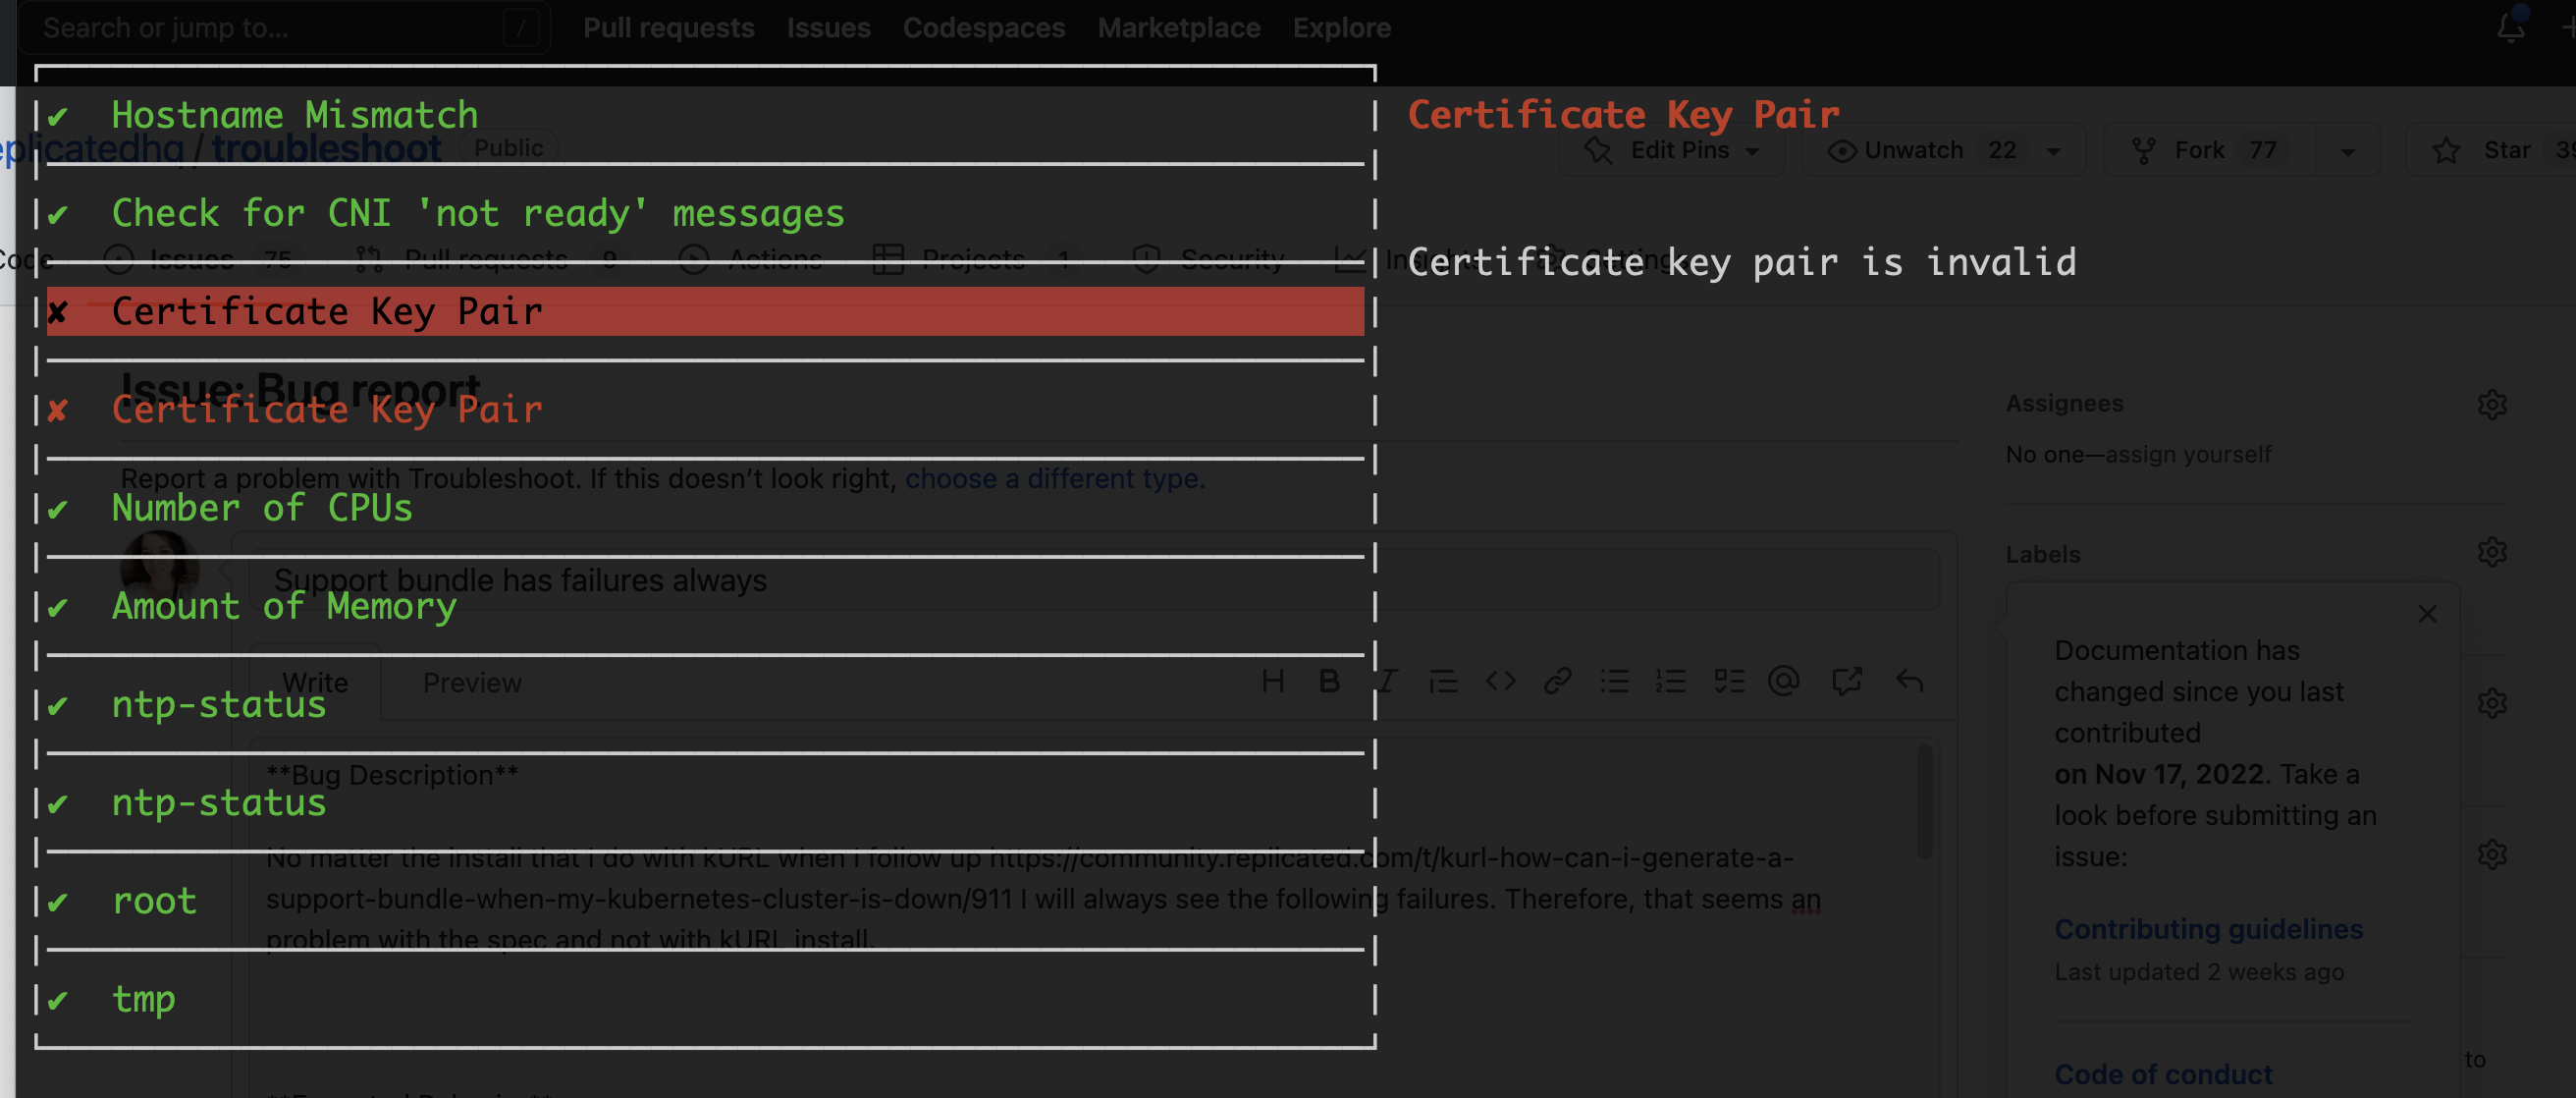Insert a heading with the H icon
Image resolution: width=2576 pixels, height=1098 pixels.
1272,681
